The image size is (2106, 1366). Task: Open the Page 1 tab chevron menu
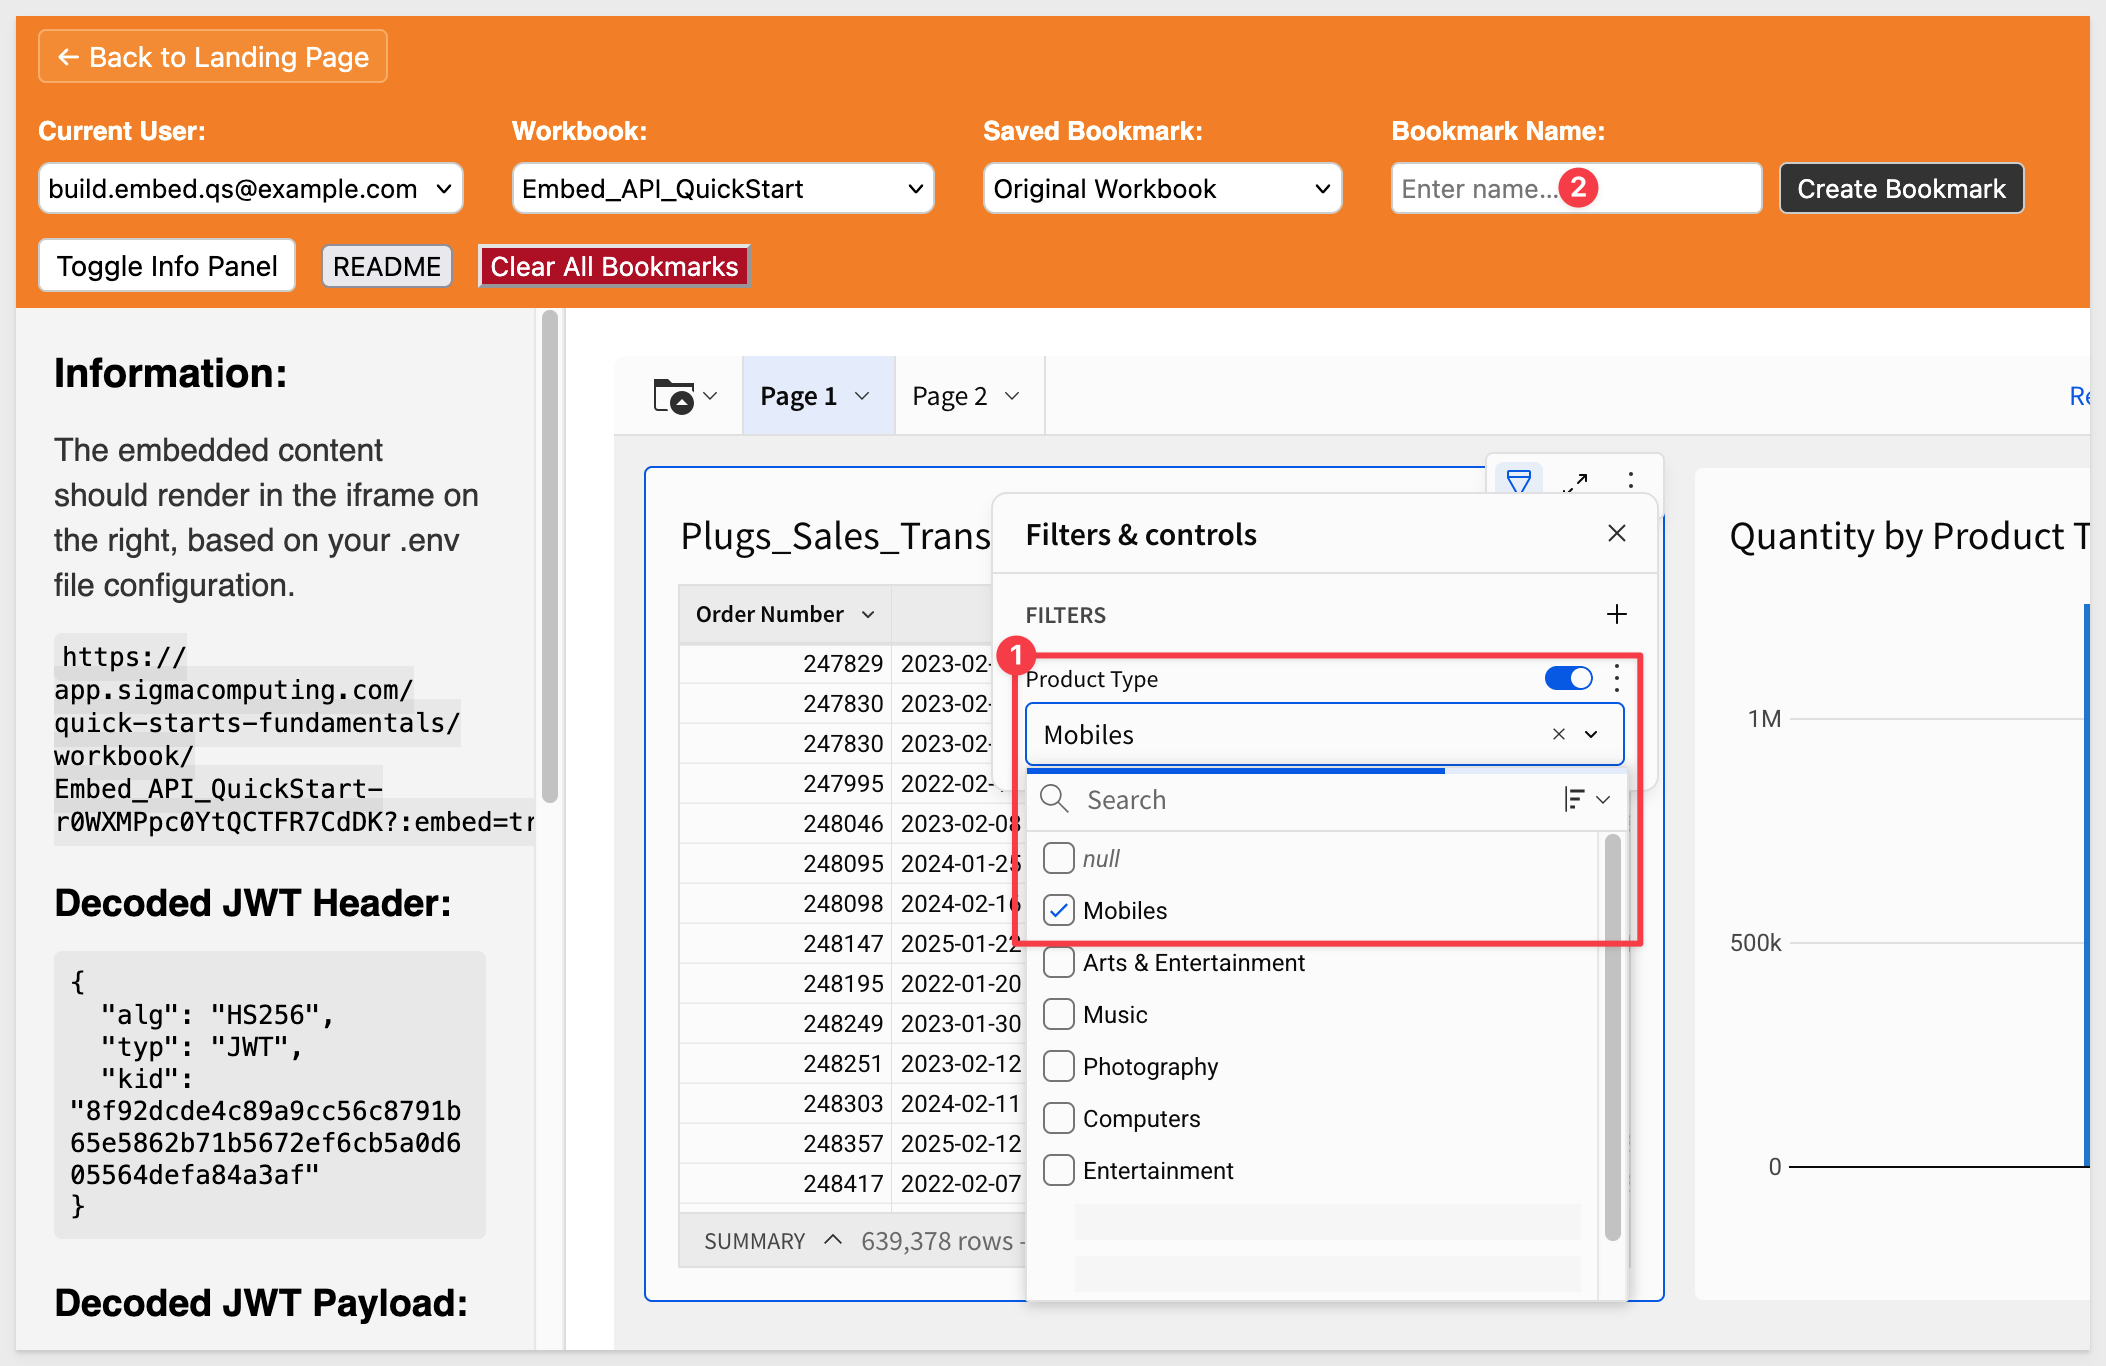click(x=862, y=396)
